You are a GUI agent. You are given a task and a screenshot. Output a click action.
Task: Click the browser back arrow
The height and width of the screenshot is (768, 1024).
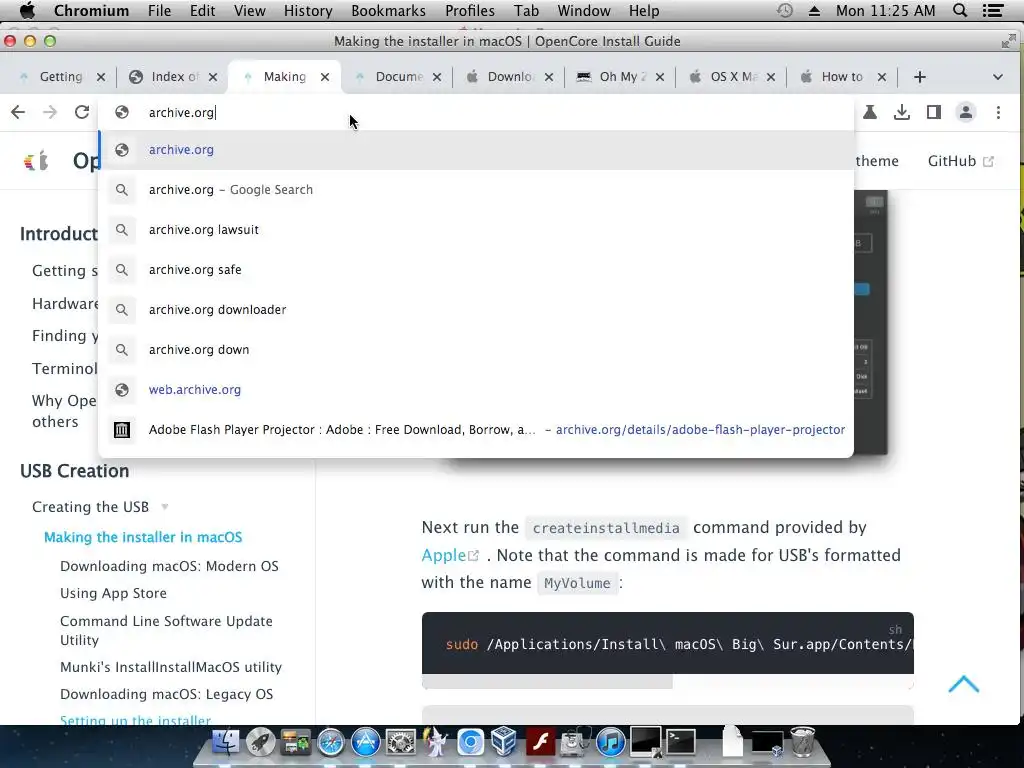click(x=18, y=112)
